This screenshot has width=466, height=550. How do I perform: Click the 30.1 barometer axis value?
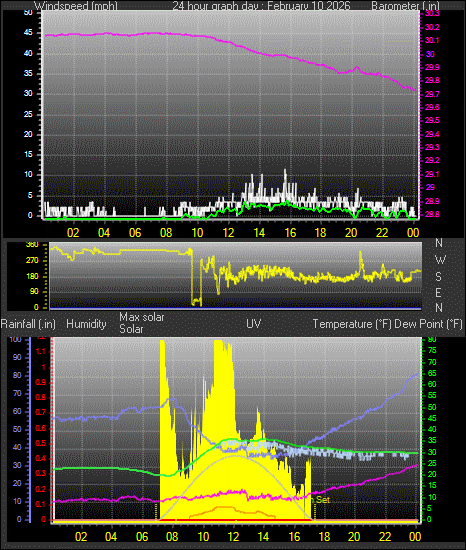click(432, 40)
